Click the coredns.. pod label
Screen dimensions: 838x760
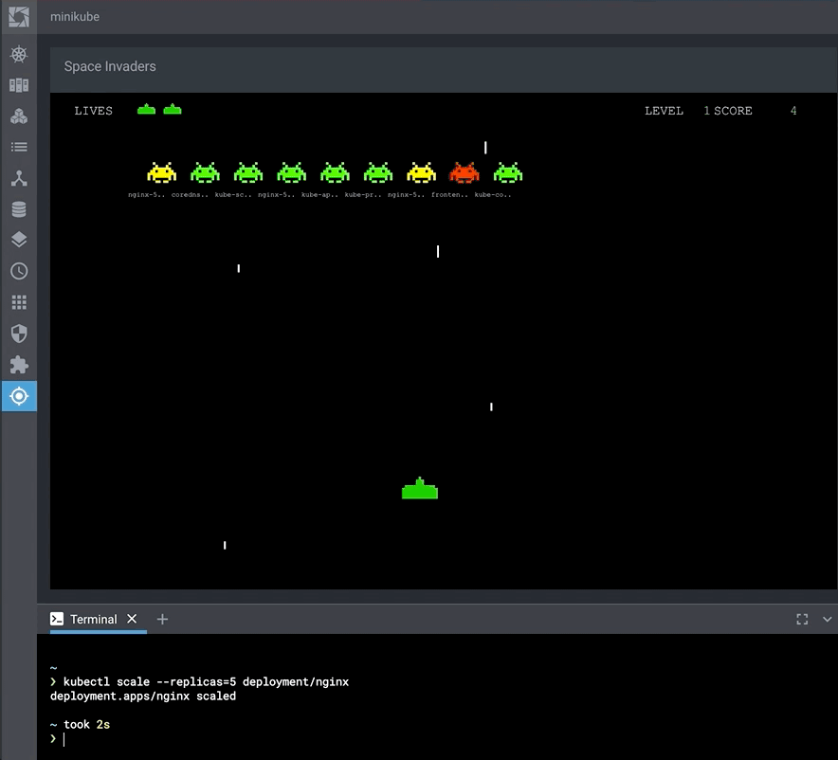(x=190, y=195)
